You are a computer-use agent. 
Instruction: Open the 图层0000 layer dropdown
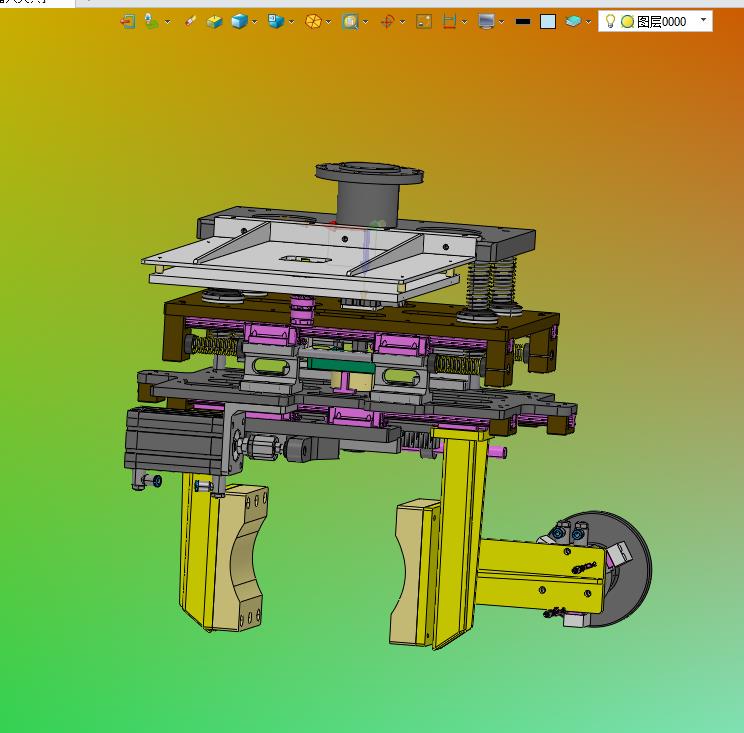703,20
